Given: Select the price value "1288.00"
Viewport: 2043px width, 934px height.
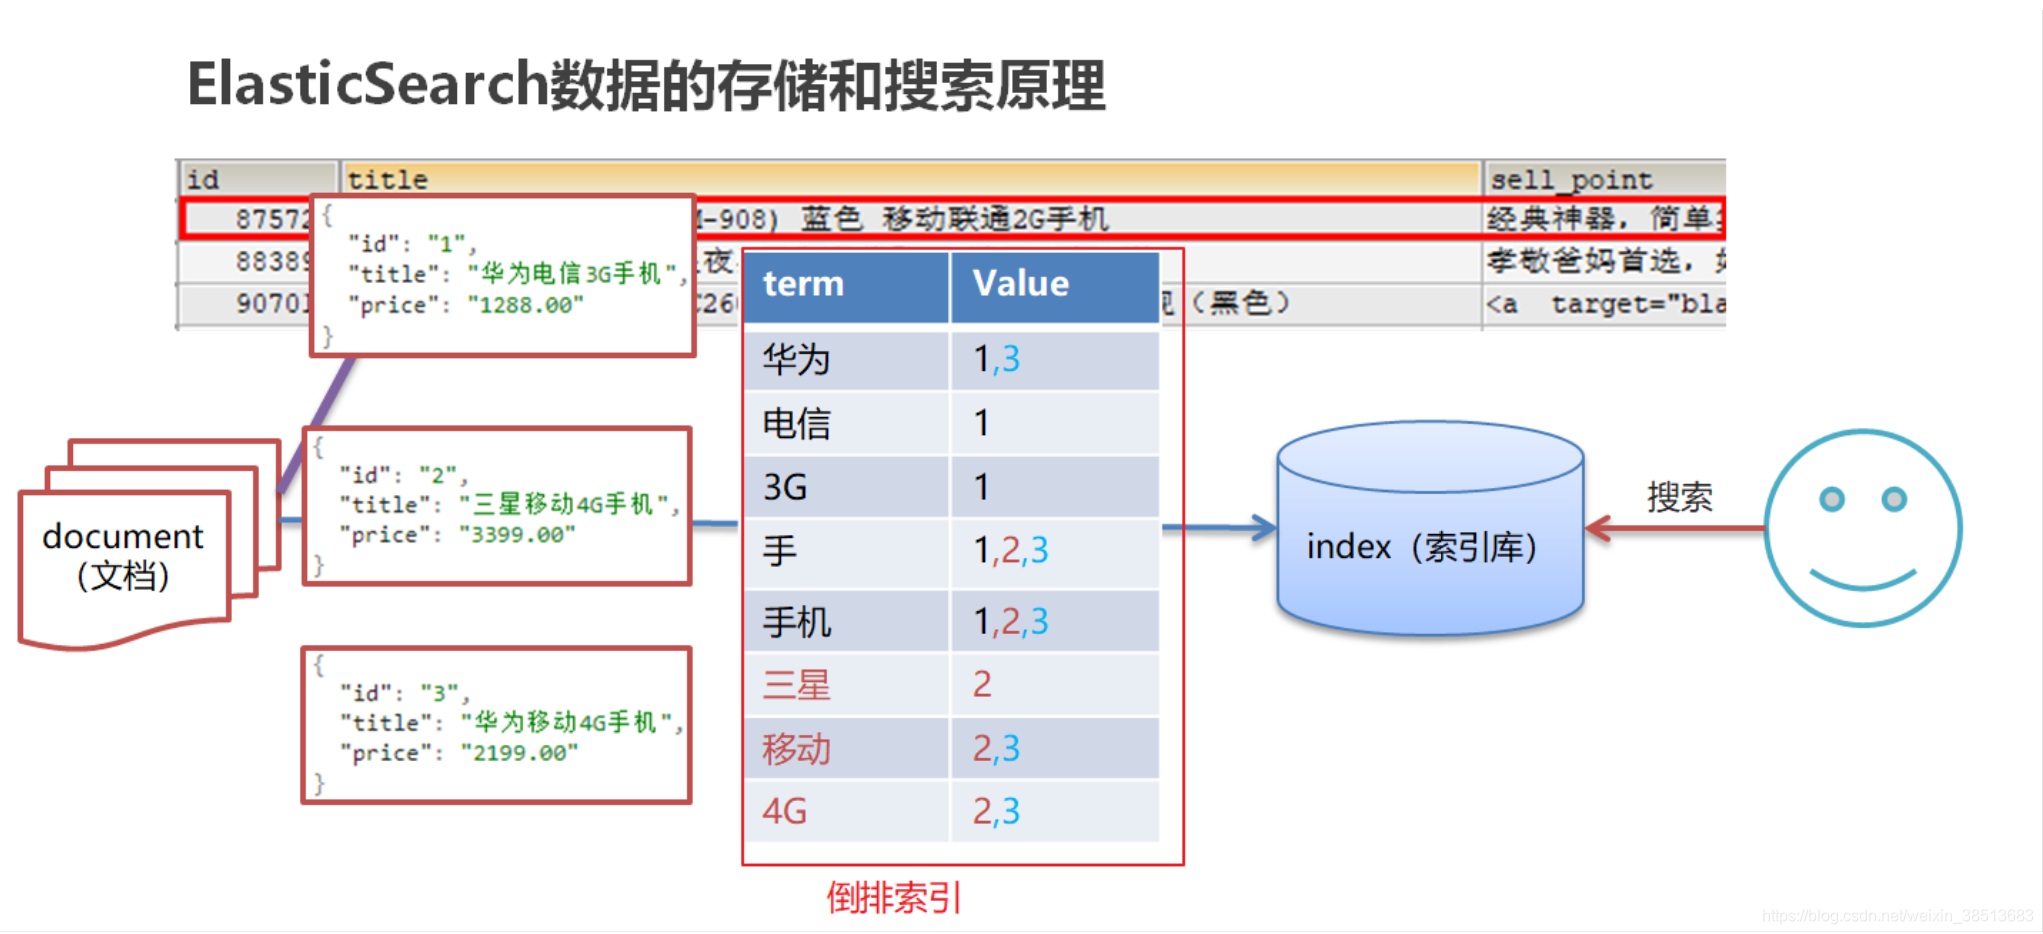Looking at the screenshot, I should point(525,305).
